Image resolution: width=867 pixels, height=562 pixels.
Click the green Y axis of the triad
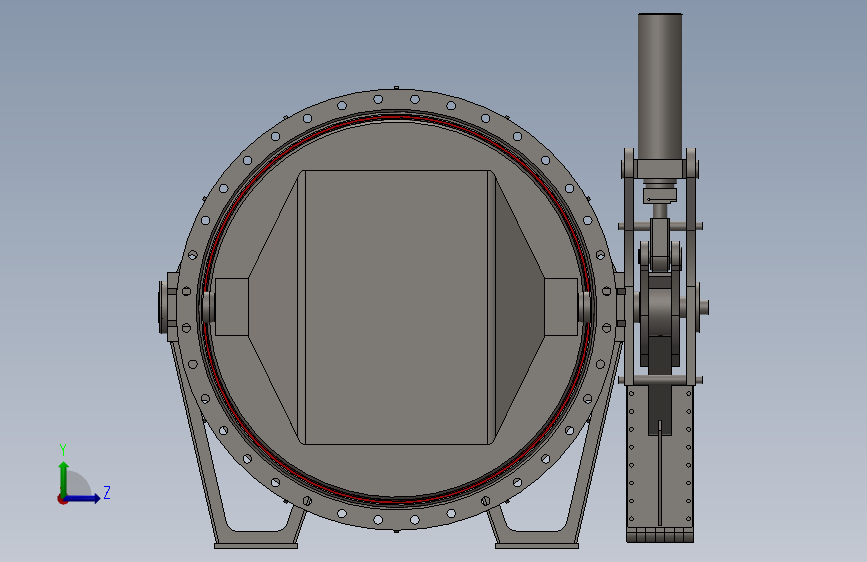point(64,478)
